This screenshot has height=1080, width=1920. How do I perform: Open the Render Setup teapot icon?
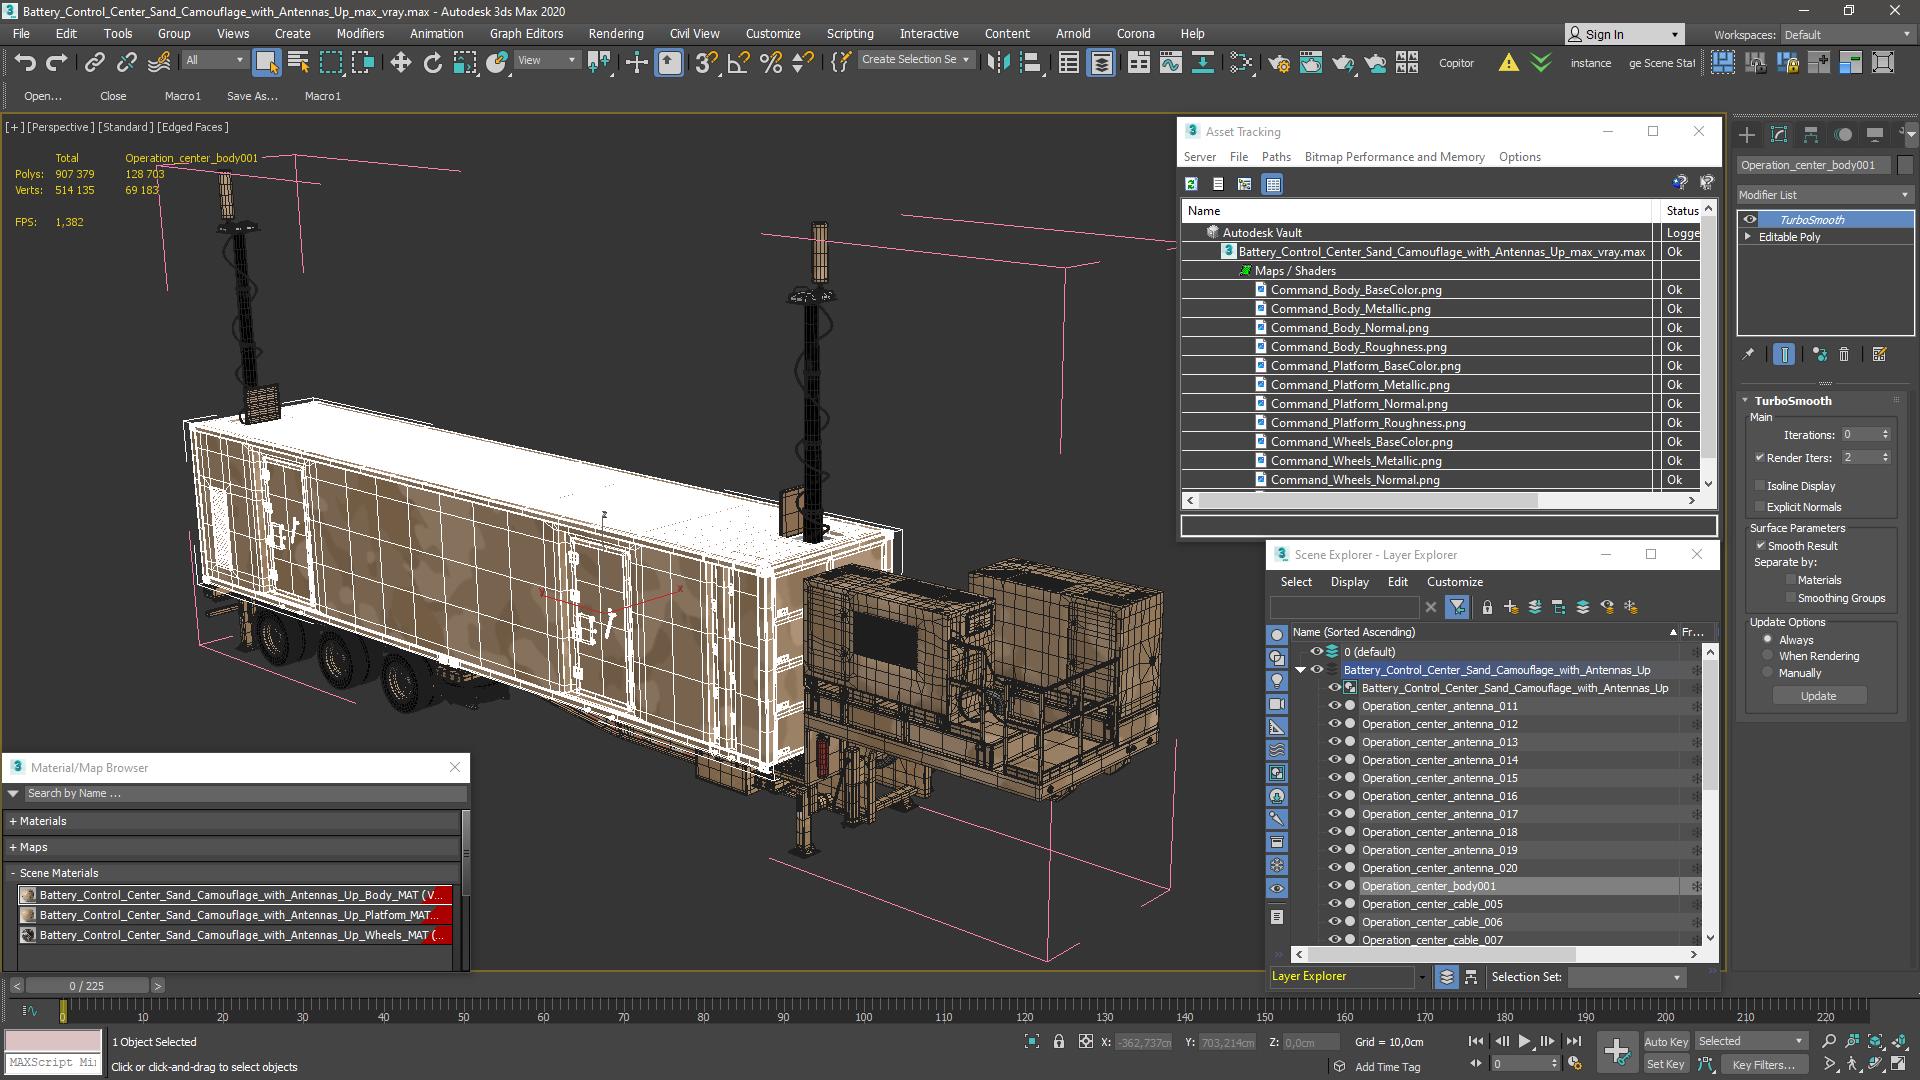click(x=1278, y=63)
